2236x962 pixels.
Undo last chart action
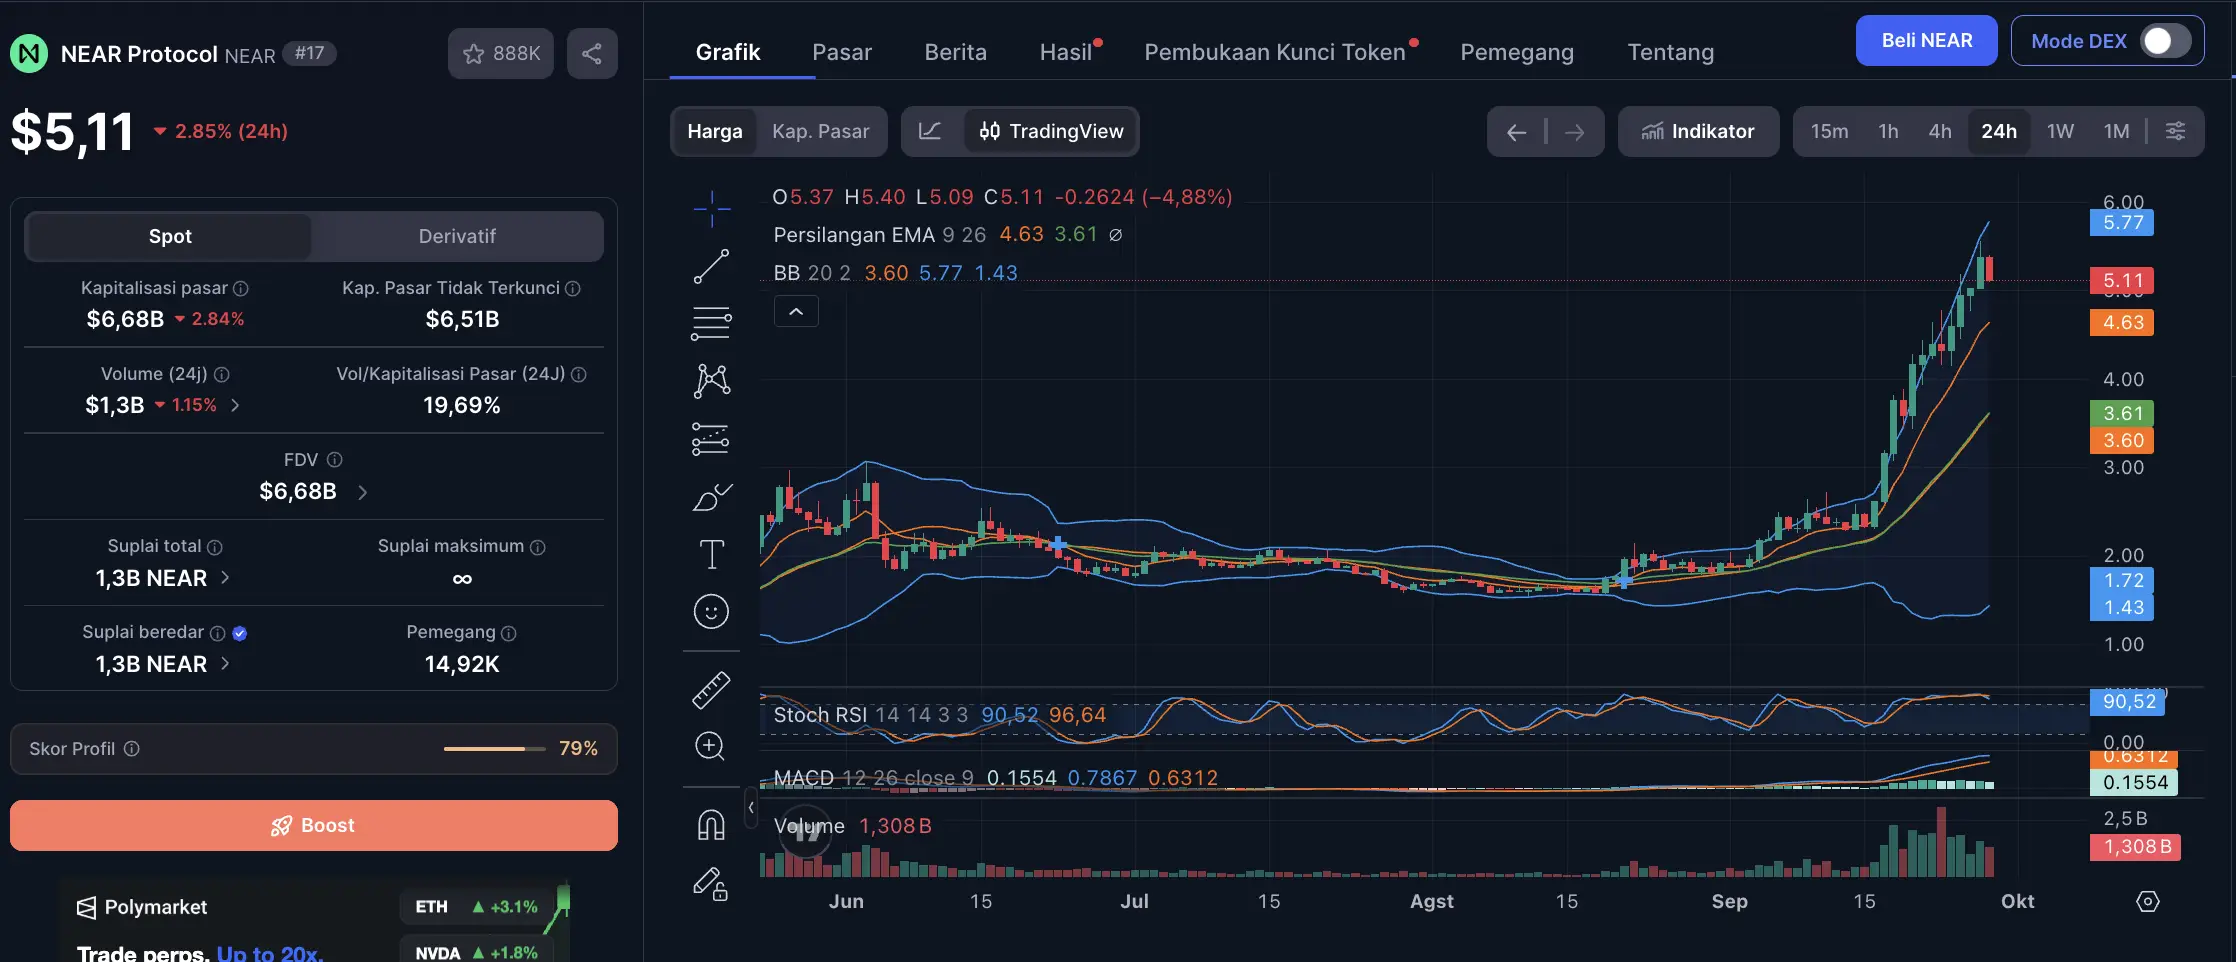[1516, 132]
